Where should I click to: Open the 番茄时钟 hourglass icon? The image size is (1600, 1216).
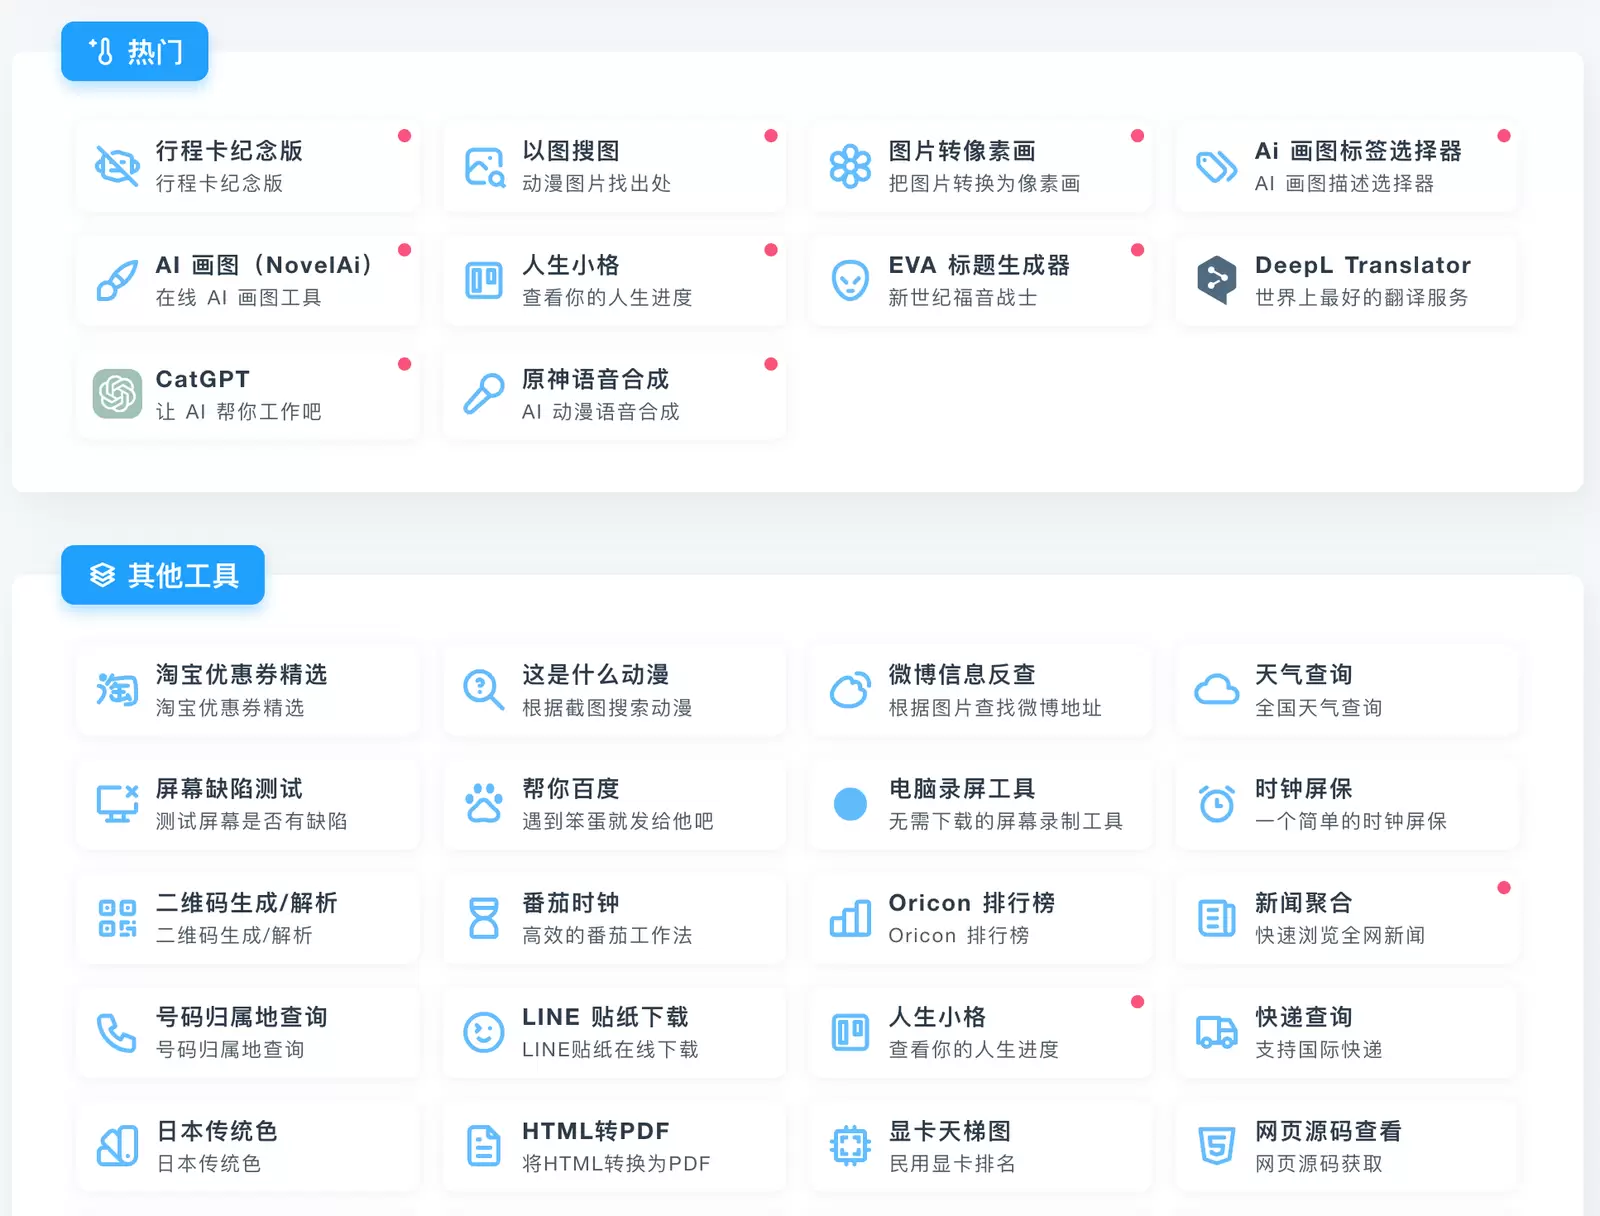pos(483,917)
